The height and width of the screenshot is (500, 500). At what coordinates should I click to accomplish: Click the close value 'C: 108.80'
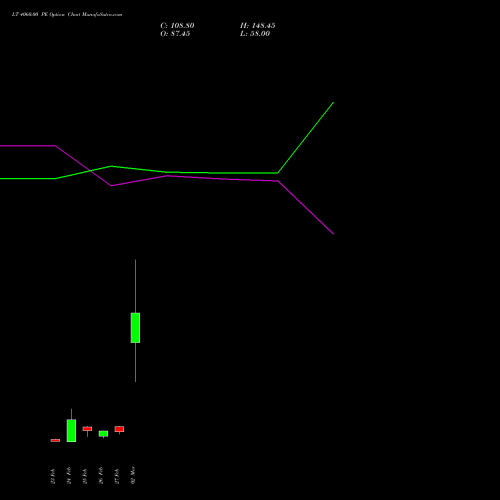click(177, 26)
